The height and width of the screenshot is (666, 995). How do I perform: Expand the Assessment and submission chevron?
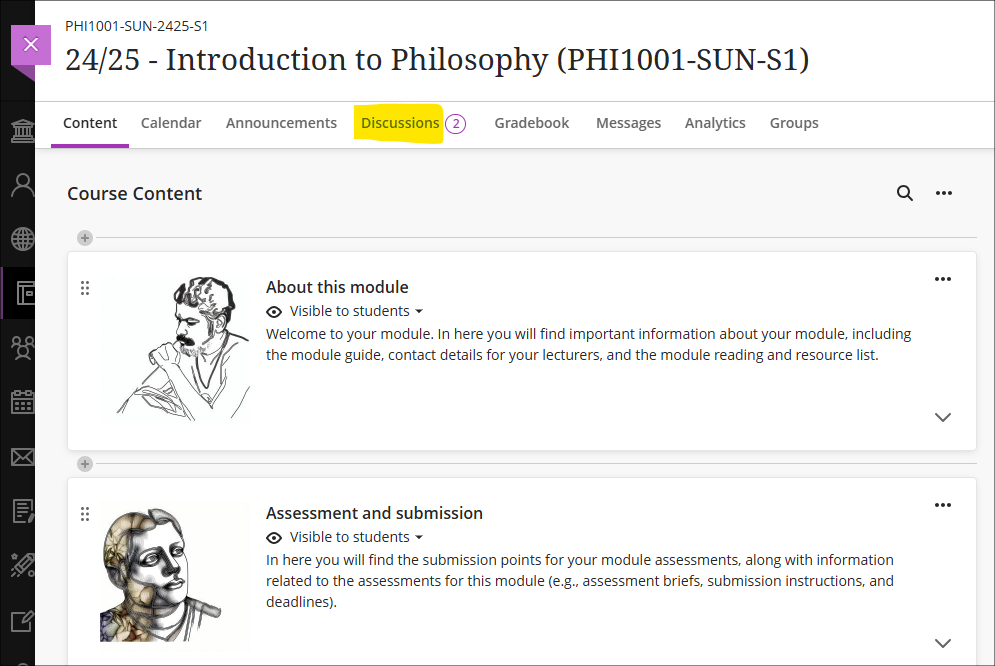(943, 643)
